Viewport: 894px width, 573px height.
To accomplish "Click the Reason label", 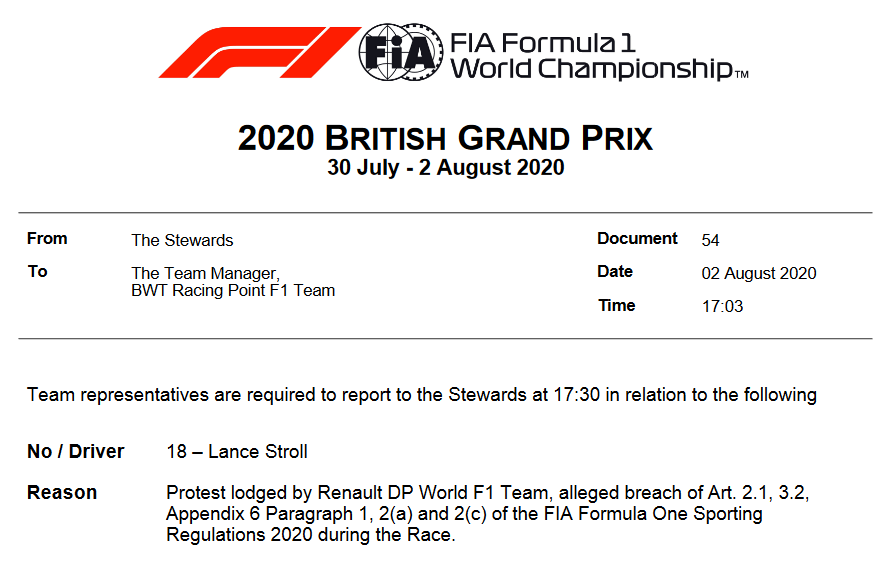I will point(62,493).
